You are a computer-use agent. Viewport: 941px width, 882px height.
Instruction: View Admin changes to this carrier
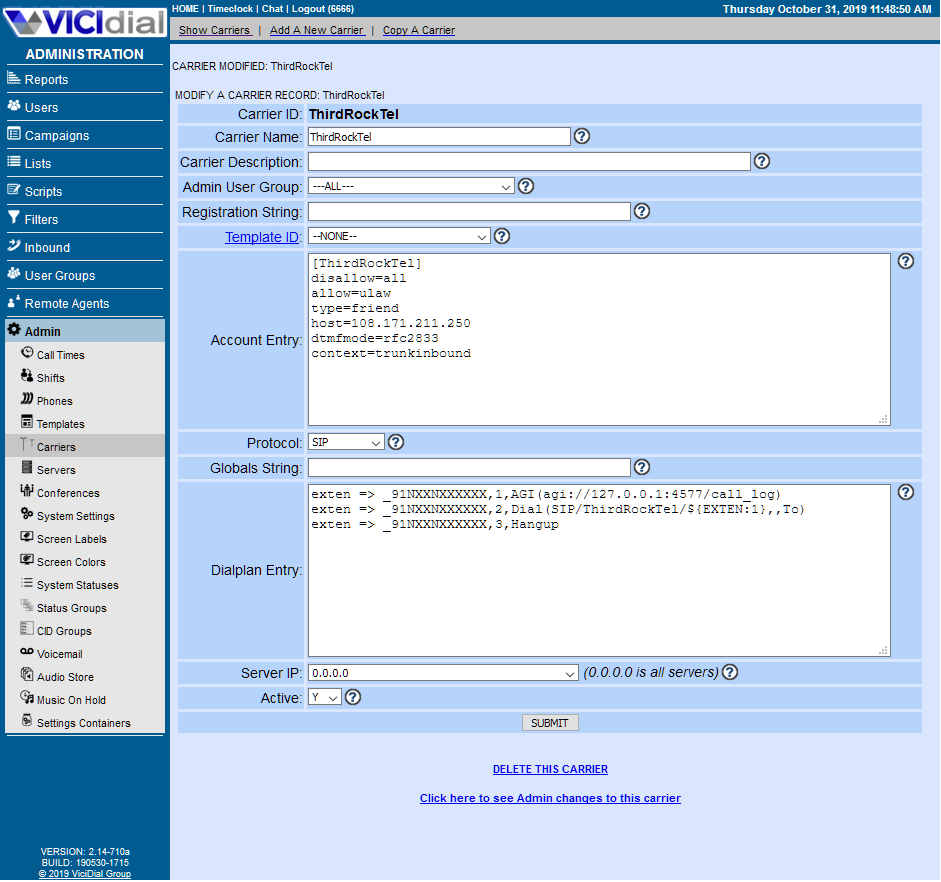pos(550,798)
